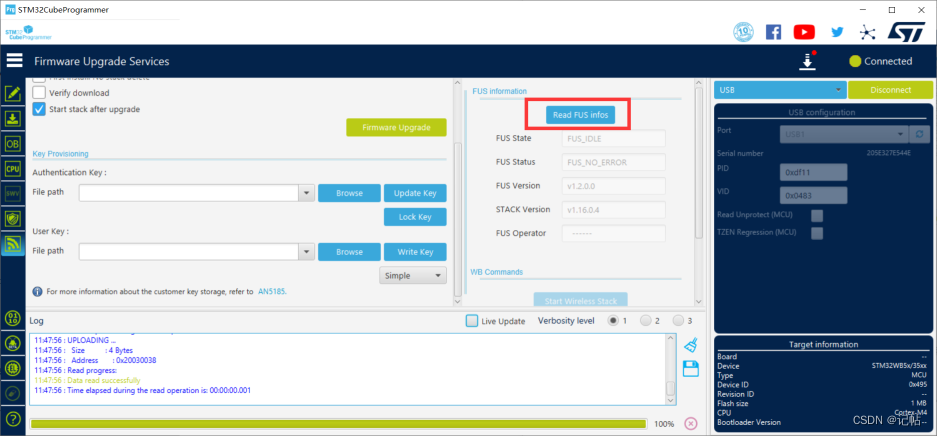
Task: Open ST community network icon
Action: coord(867,32)
